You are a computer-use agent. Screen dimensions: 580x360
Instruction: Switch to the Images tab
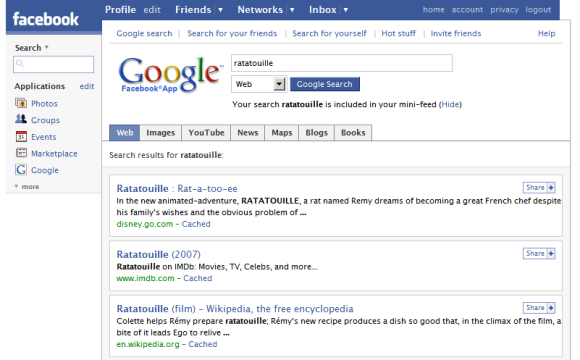(161, 133)
